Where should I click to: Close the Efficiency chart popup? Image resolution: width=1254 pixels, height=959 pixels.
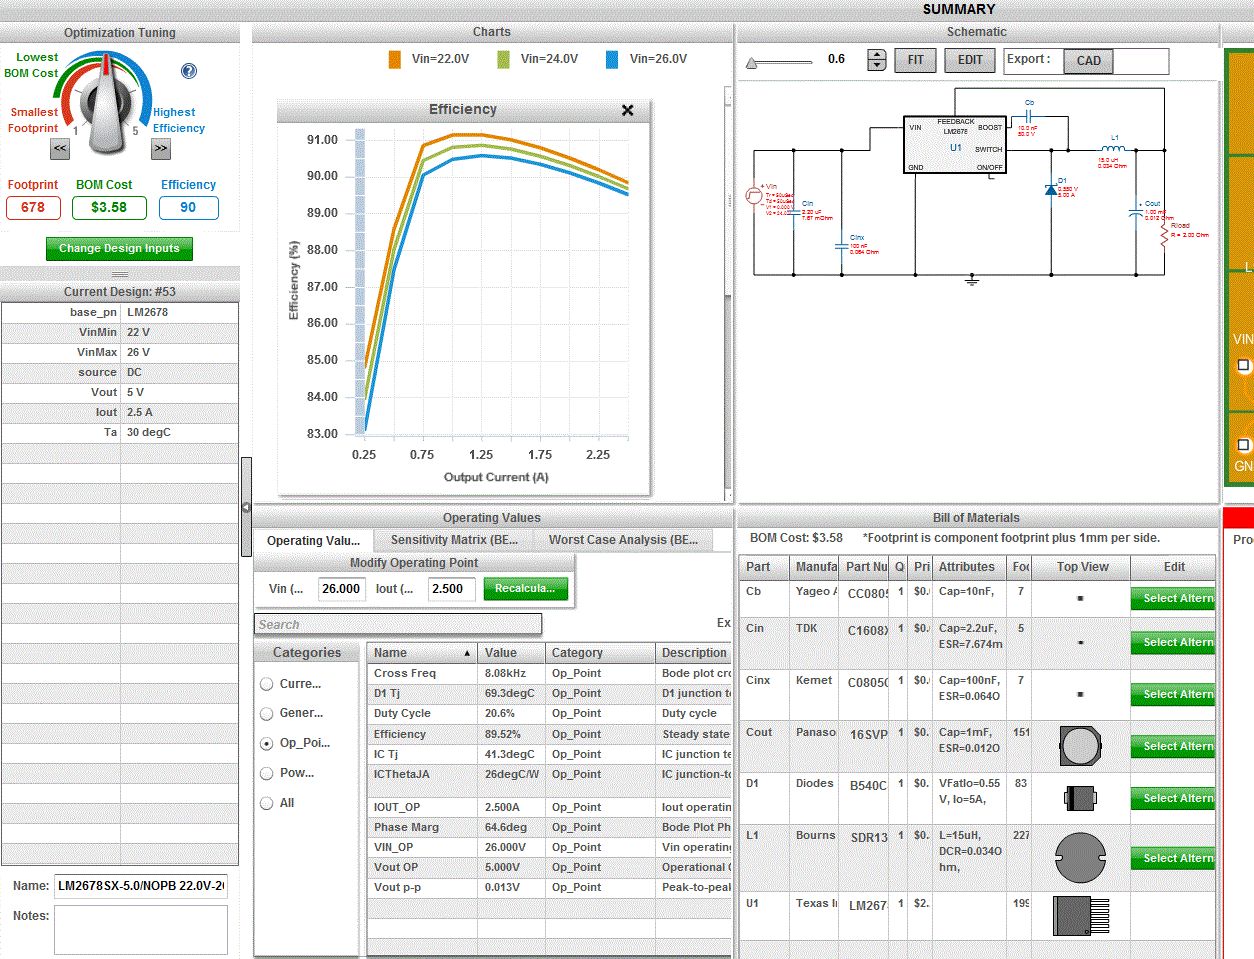(627, 110)
